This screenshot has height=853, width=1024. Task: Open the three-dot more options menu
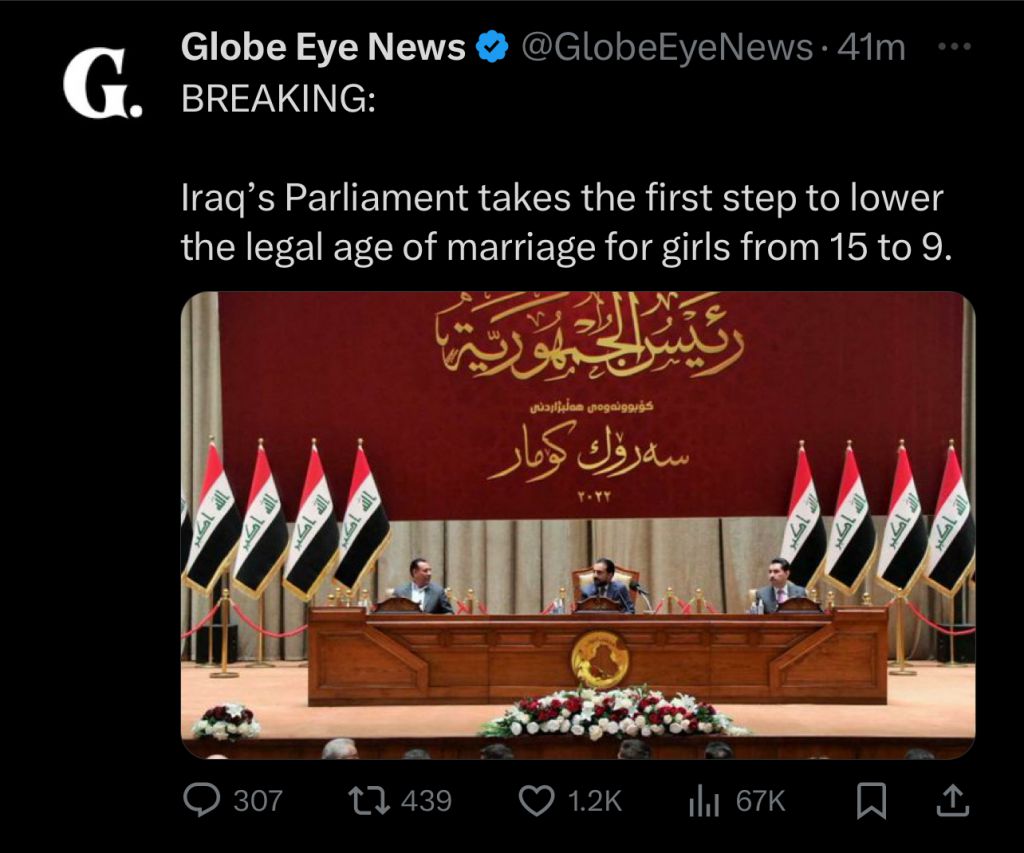[x=954, y=46]
